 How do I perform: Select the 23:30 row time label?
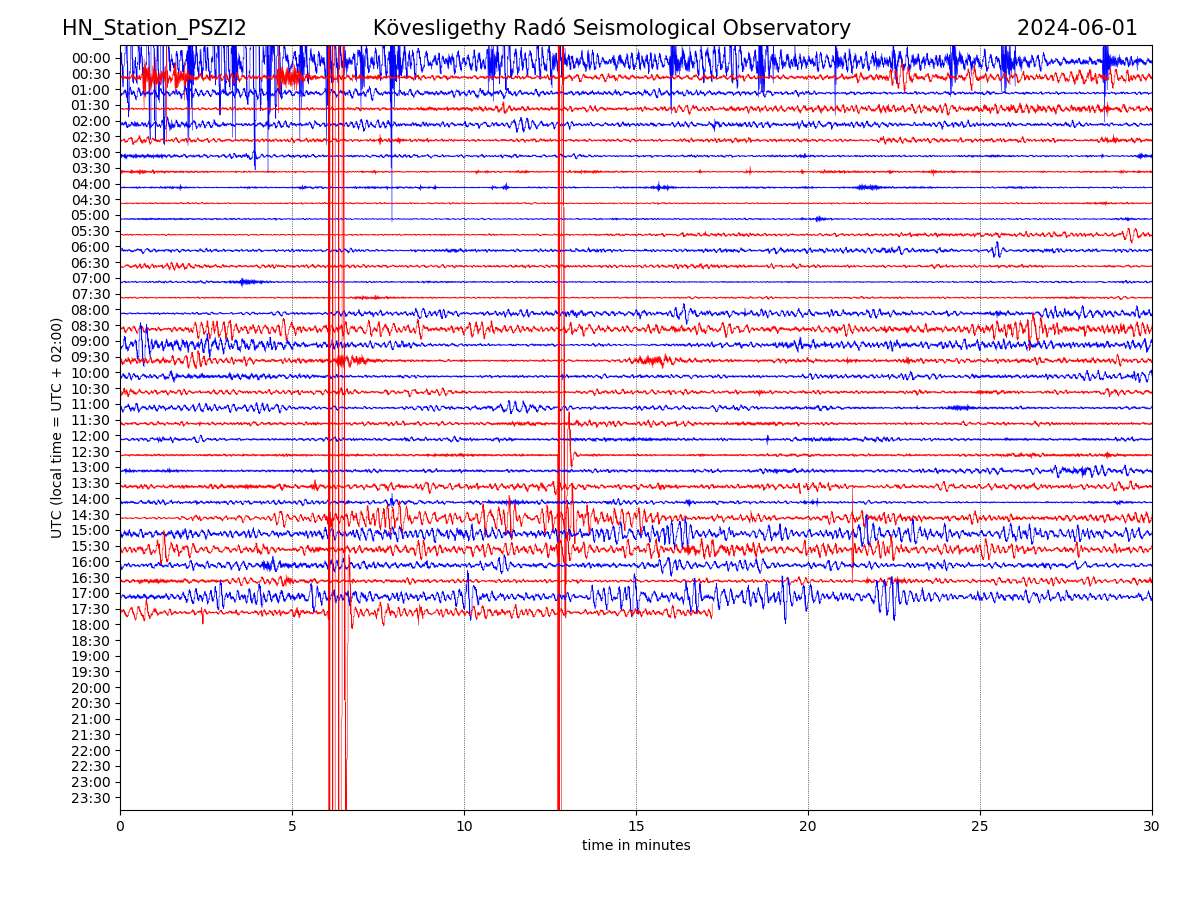click(90, 798)
